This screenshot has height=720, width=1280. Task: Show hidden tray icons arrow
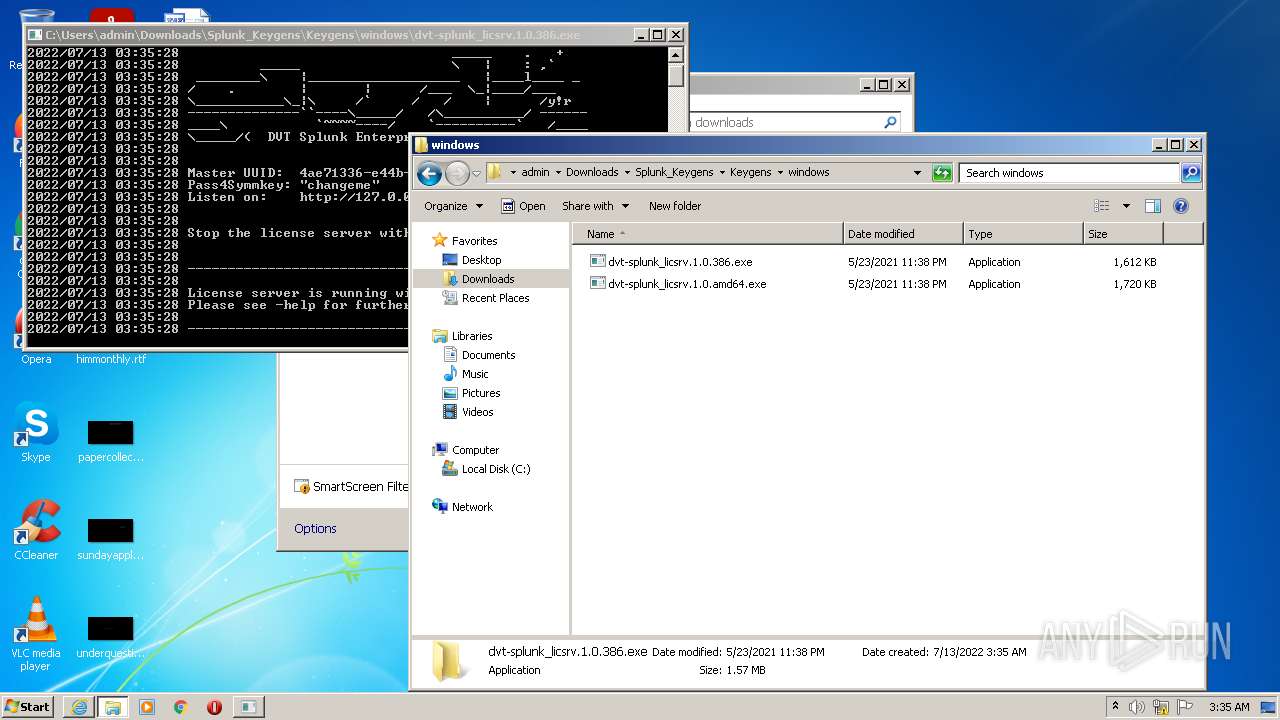click(x=1115, y=706)
